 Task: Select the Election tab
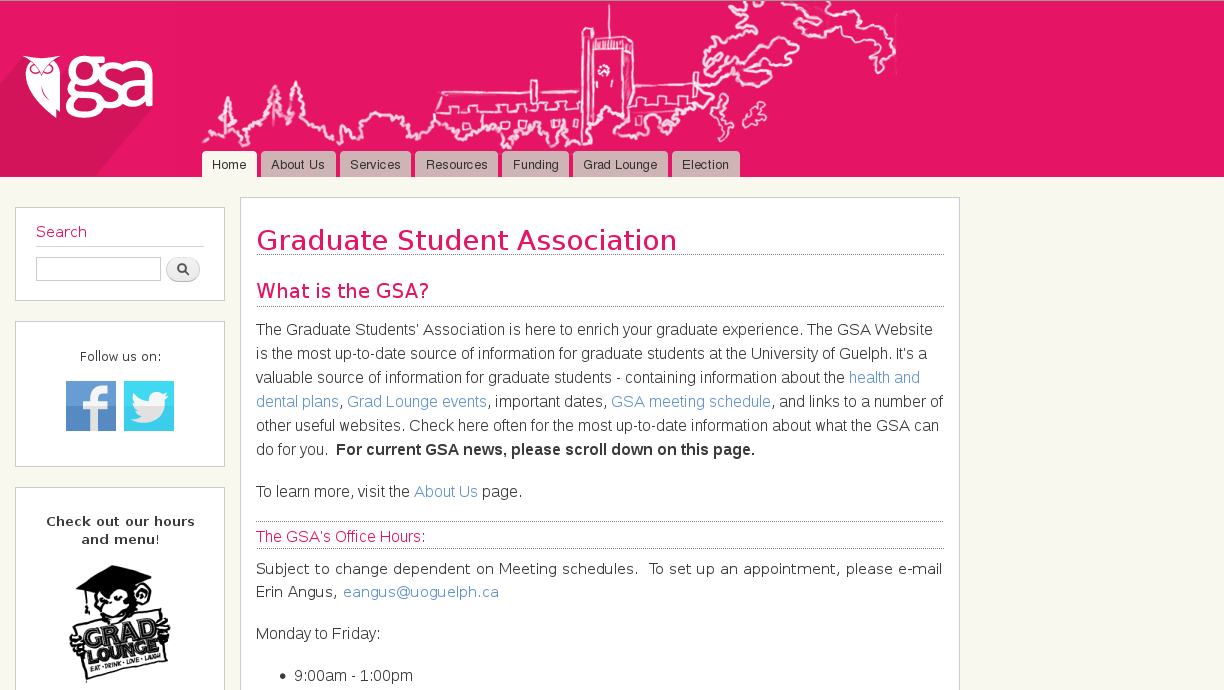pos(706,165)
